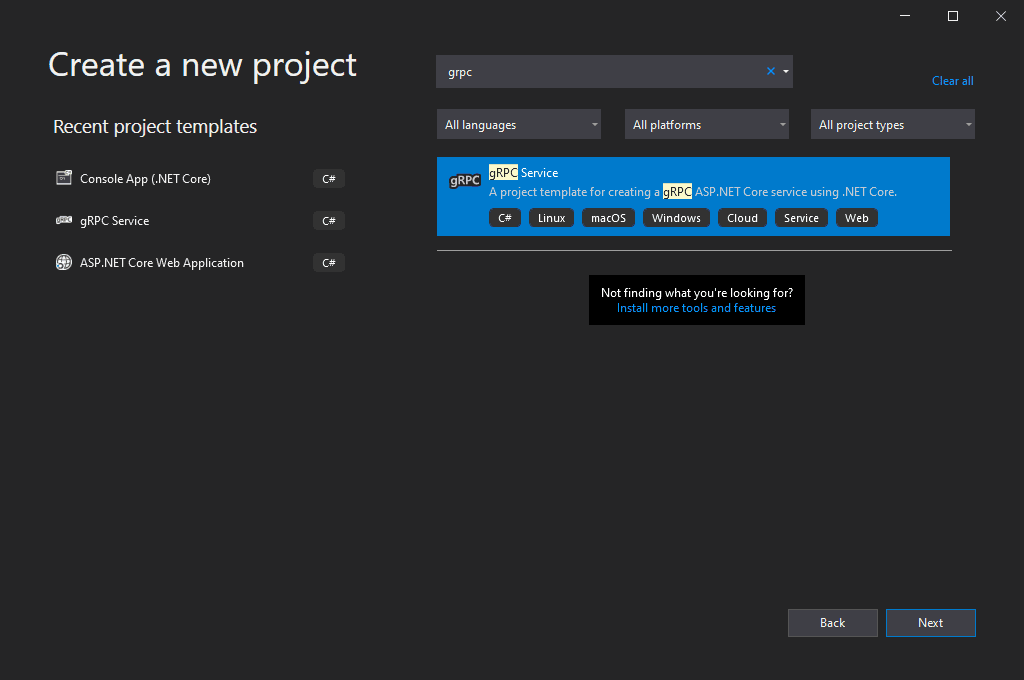Click the C# badge next to Console App

coord(328,178)
